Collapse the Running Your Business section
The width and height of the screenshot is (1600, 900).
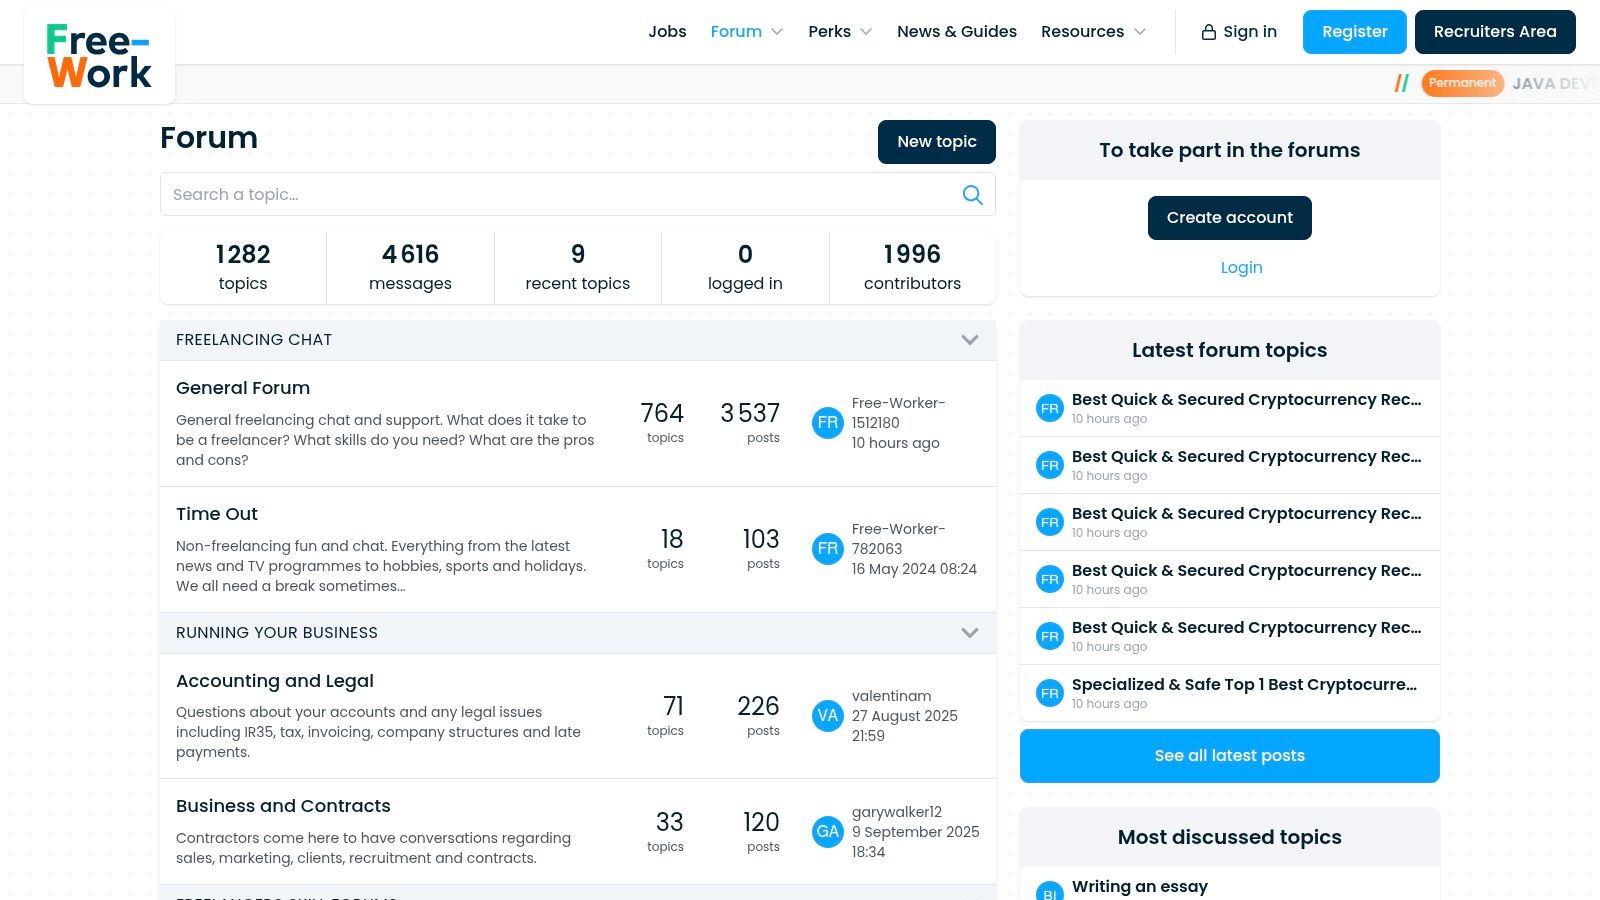pyautogui.click(x=970, y=633)
